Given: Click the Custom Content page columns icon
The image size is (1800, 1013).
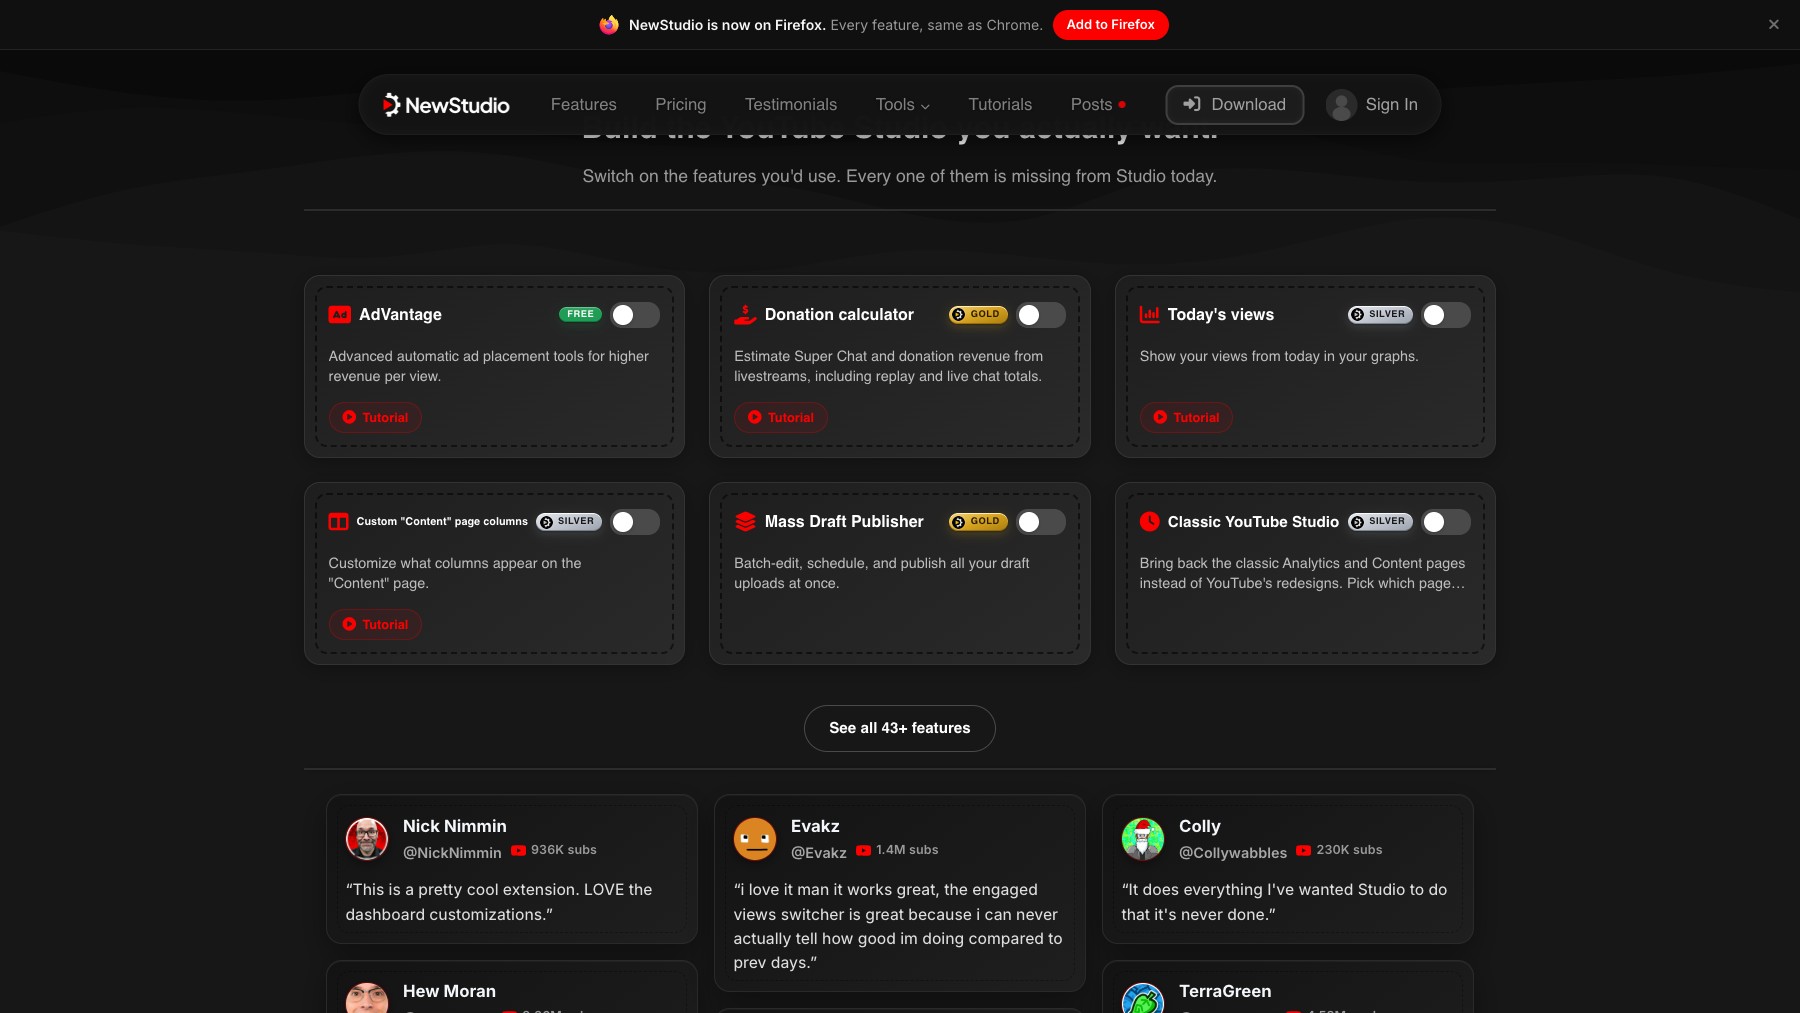Looking at the screenshot, I should pyautogui.click(x=339, y=521).
